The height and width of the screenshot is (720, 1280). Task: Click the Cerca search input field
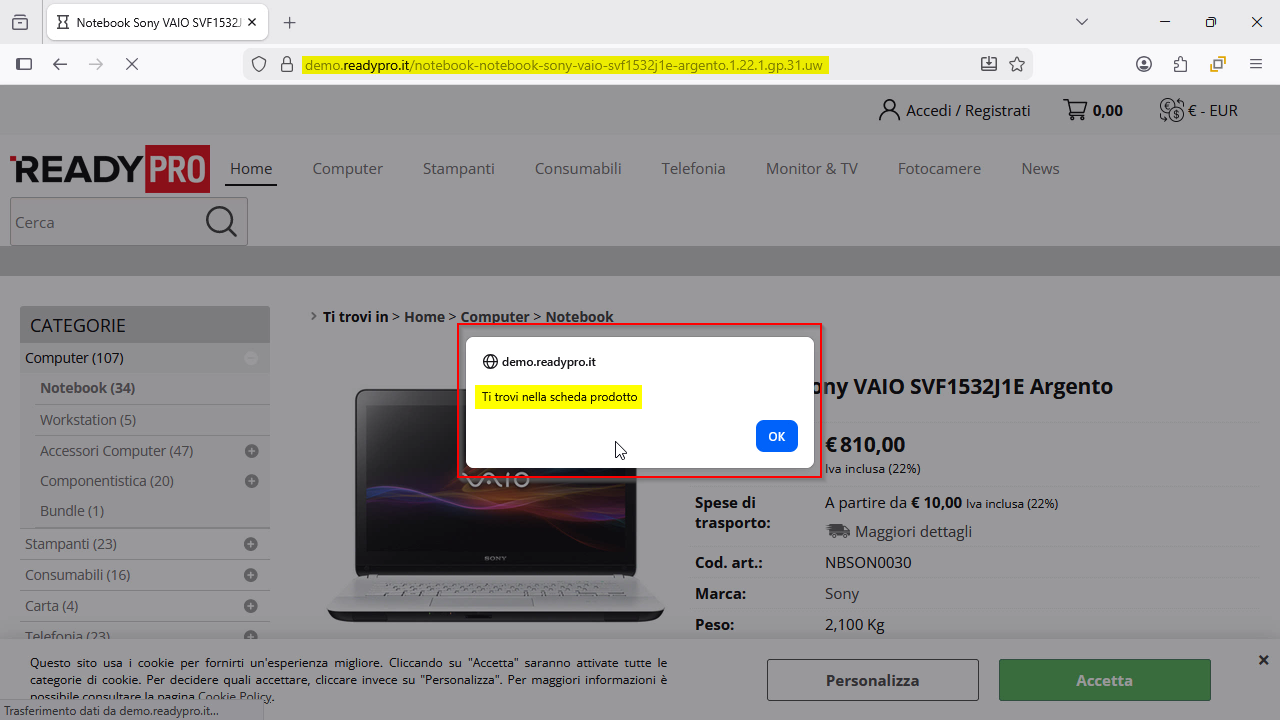[x=105, y=222]
